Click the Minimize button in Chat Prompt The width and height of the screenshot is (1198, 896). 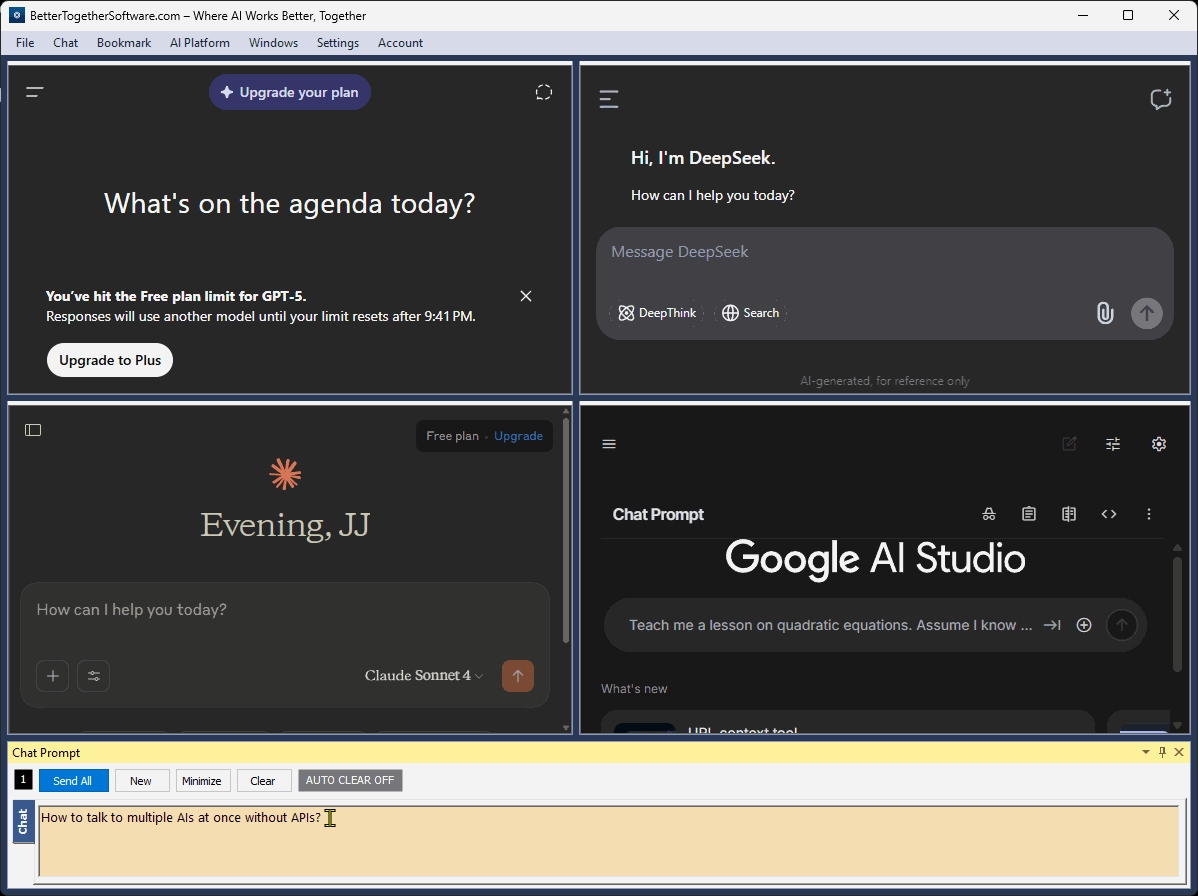pyautogui.click(x=202, y=781)
